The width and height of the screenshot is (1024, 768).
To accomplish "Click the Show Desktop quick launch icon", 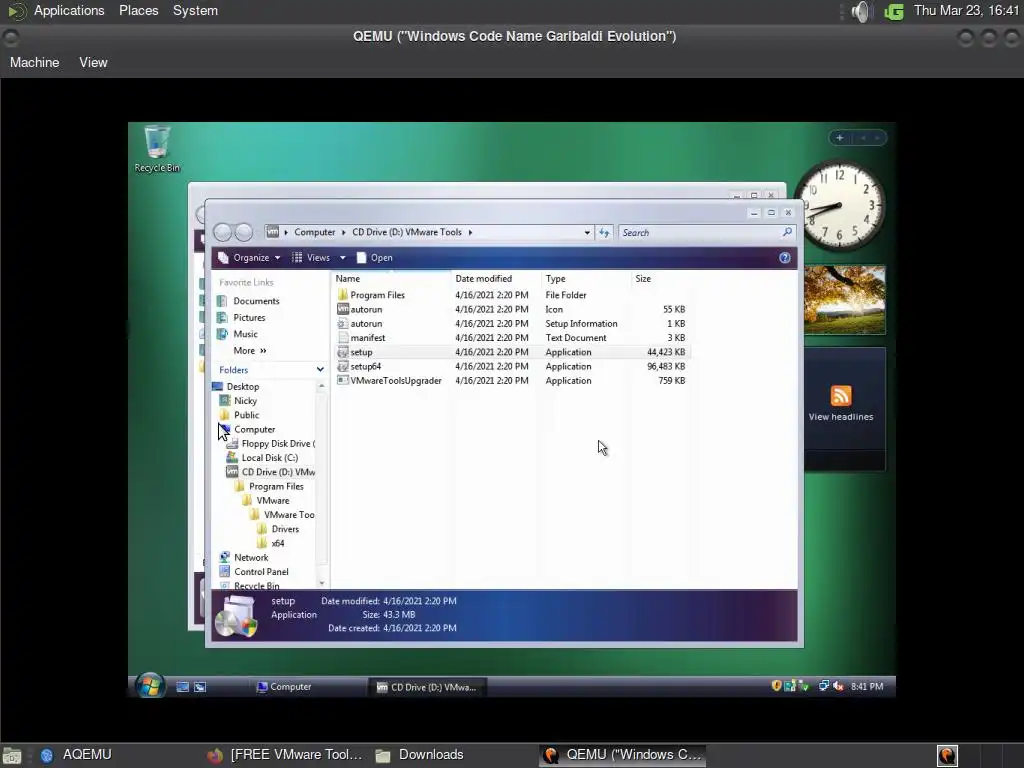I will point(183,687).
